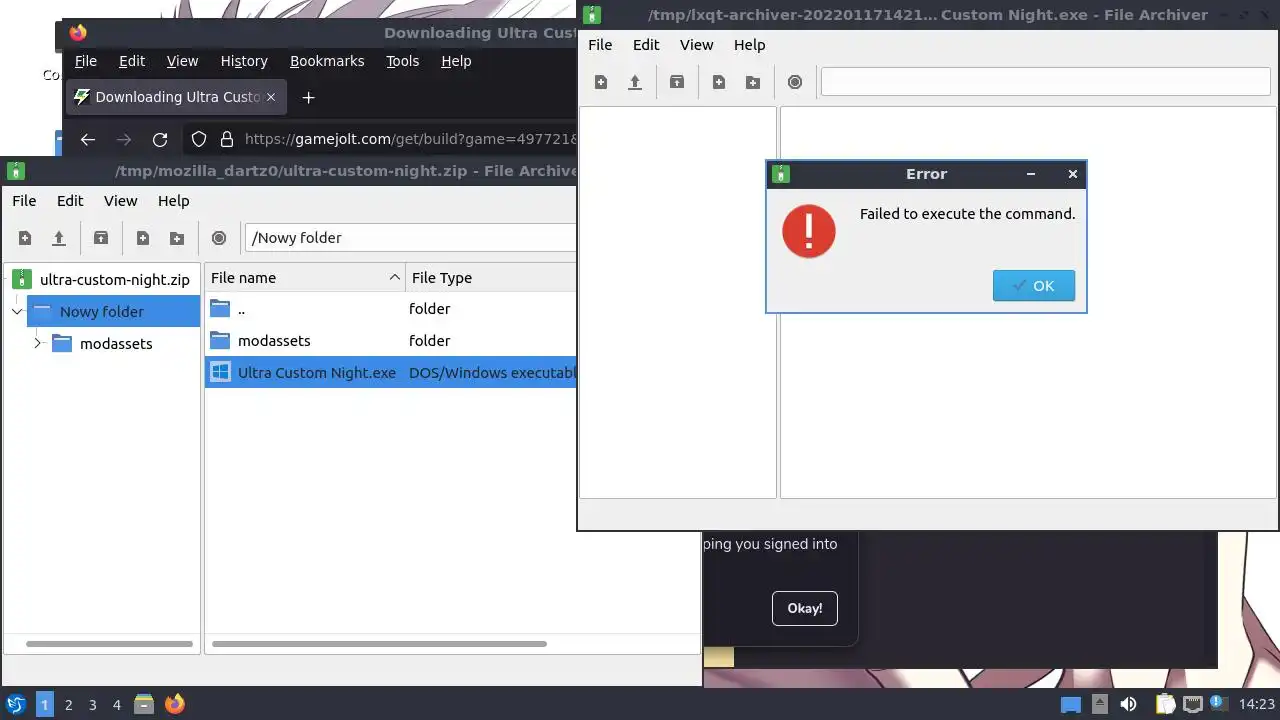Close the Error dialog with X
The width and height of the screenshot is (1280, 720).
pyautogui.click(x=1073, y=174)
